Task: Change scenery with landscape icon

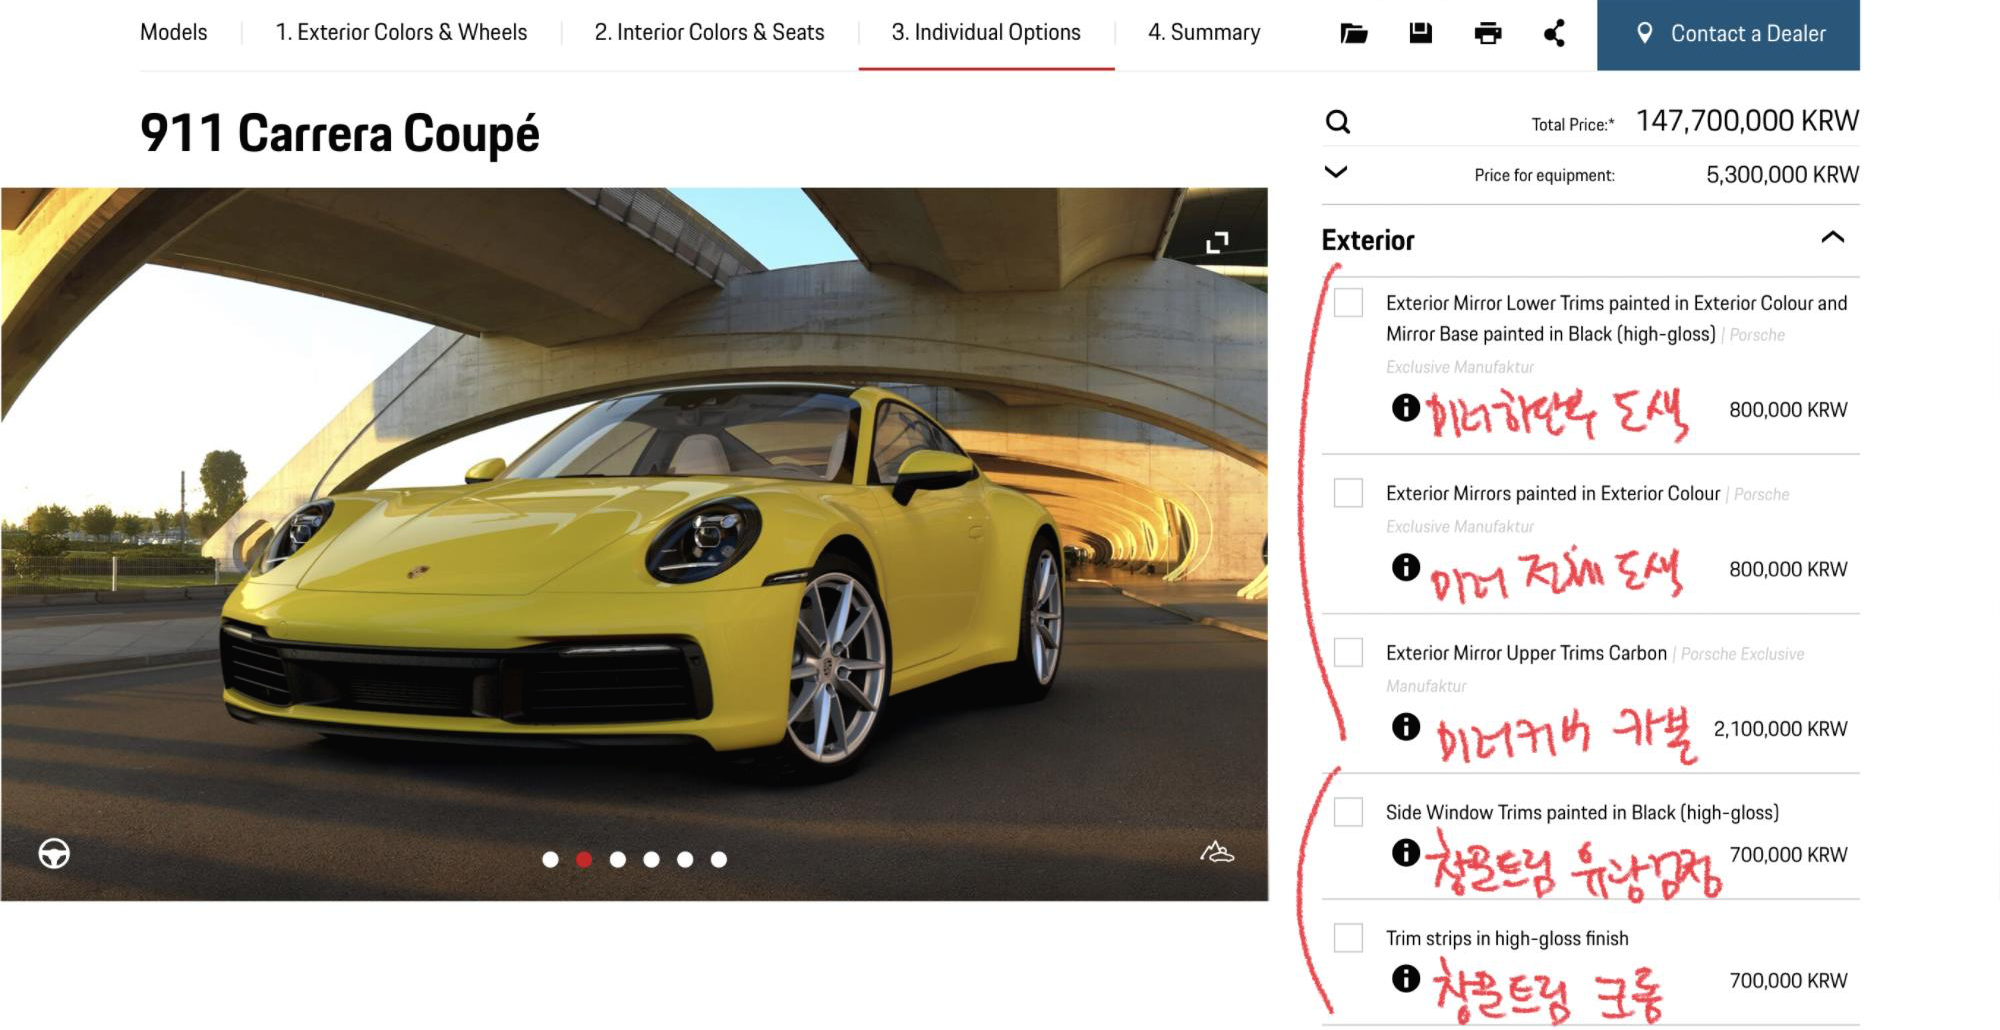Action: pos(1217,852)
